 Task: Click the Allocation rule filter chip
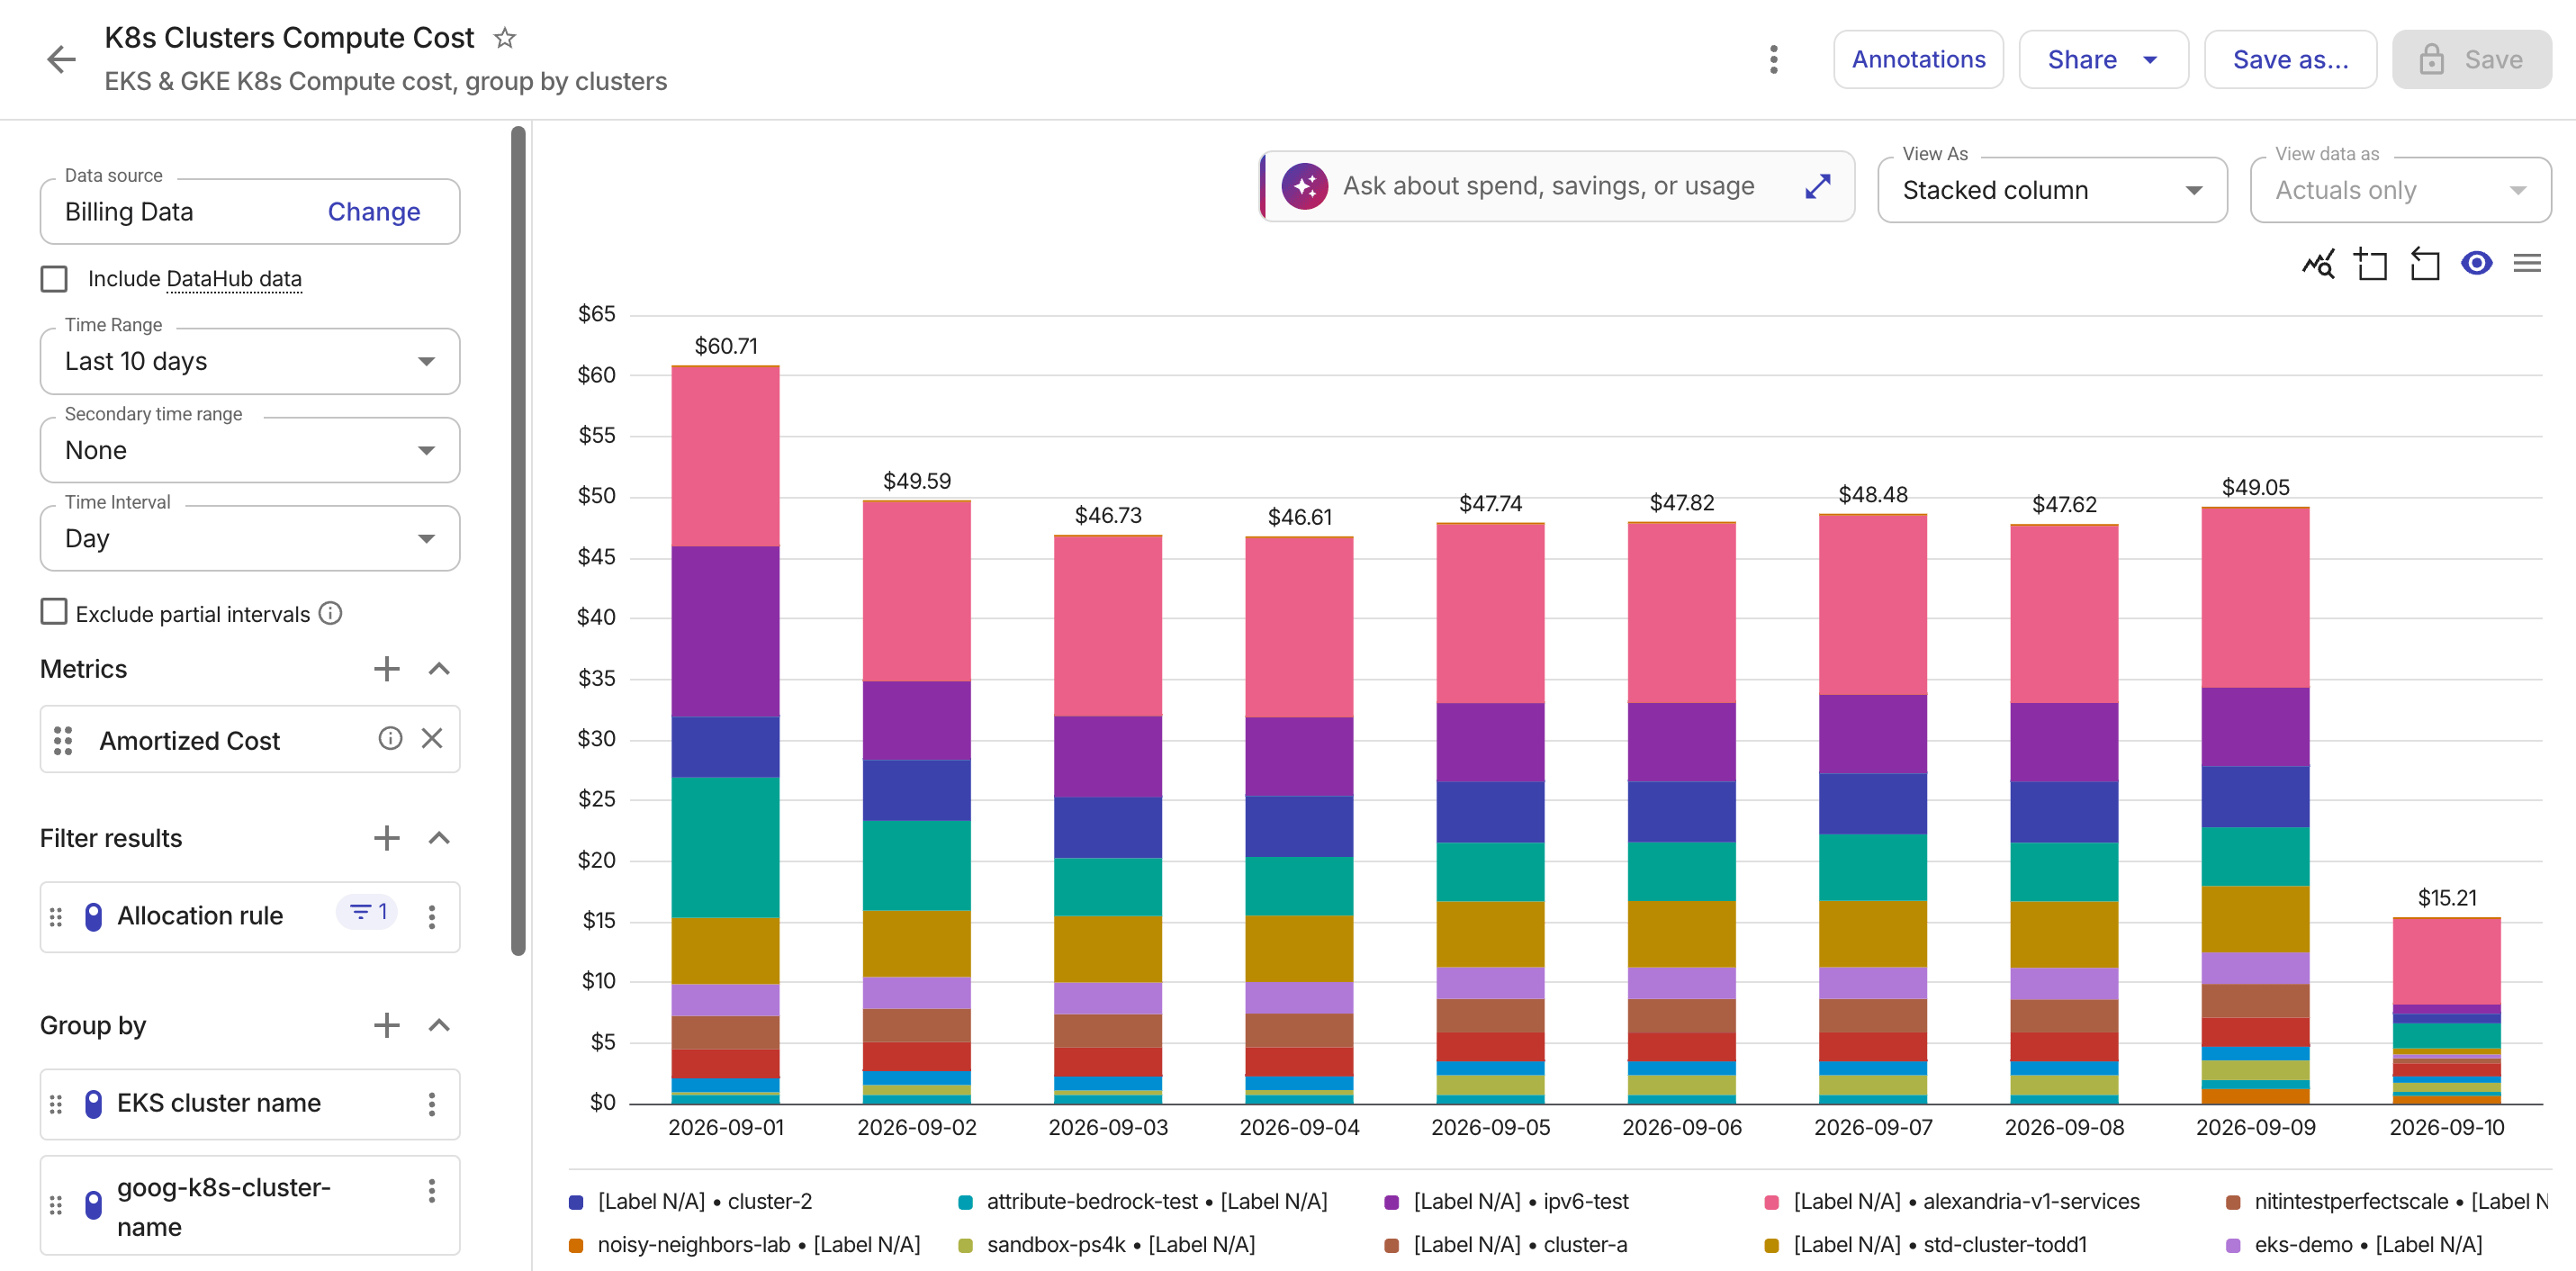250,917
